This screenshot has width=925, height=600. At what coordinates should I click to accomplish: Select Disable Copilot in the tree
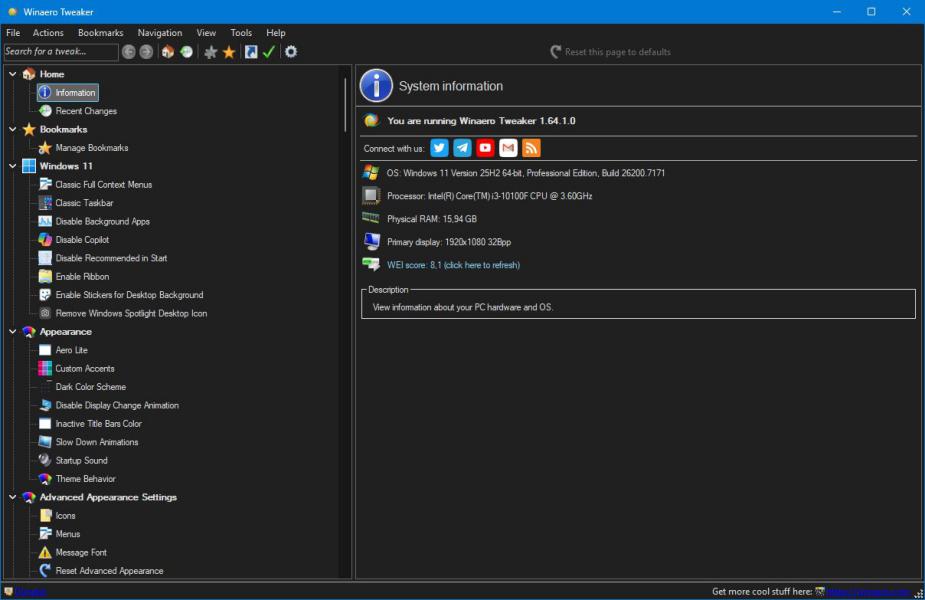point(82,240)
